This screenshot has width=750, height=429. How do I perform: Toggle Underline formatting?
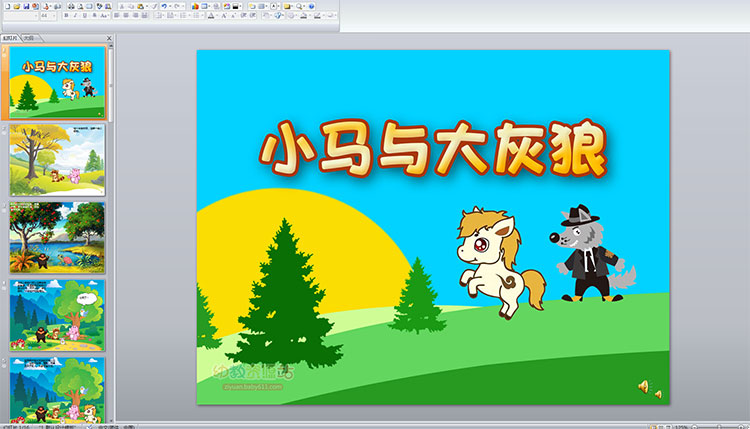[85, 16]
